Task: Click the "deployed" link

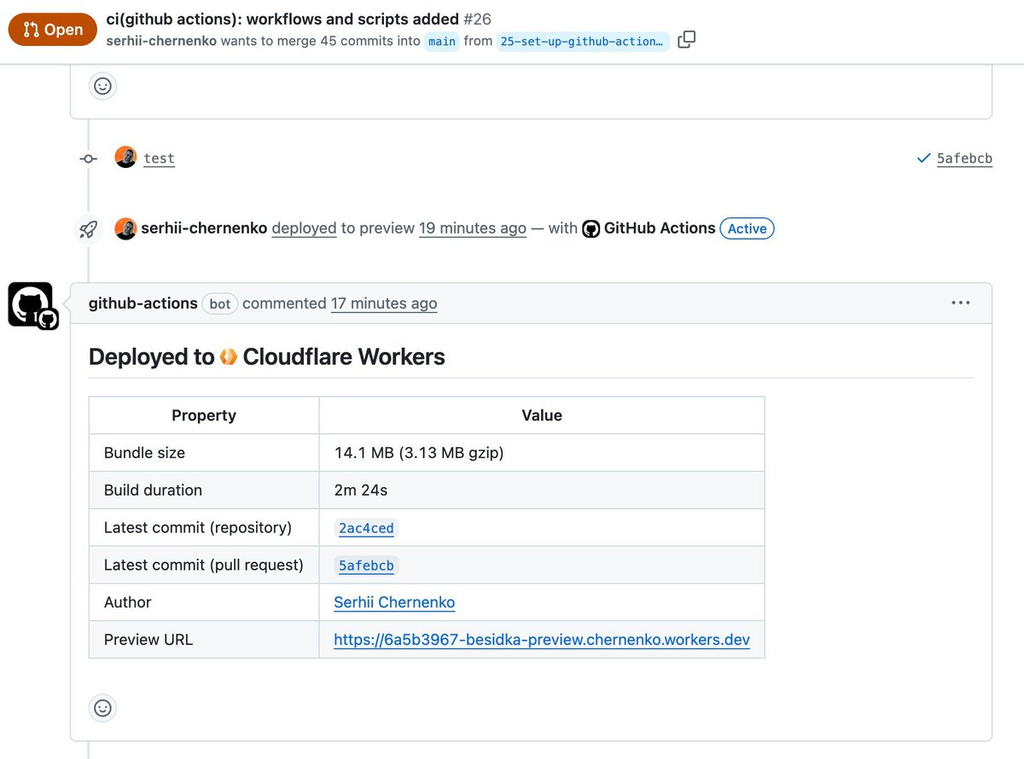Action: 304,229
